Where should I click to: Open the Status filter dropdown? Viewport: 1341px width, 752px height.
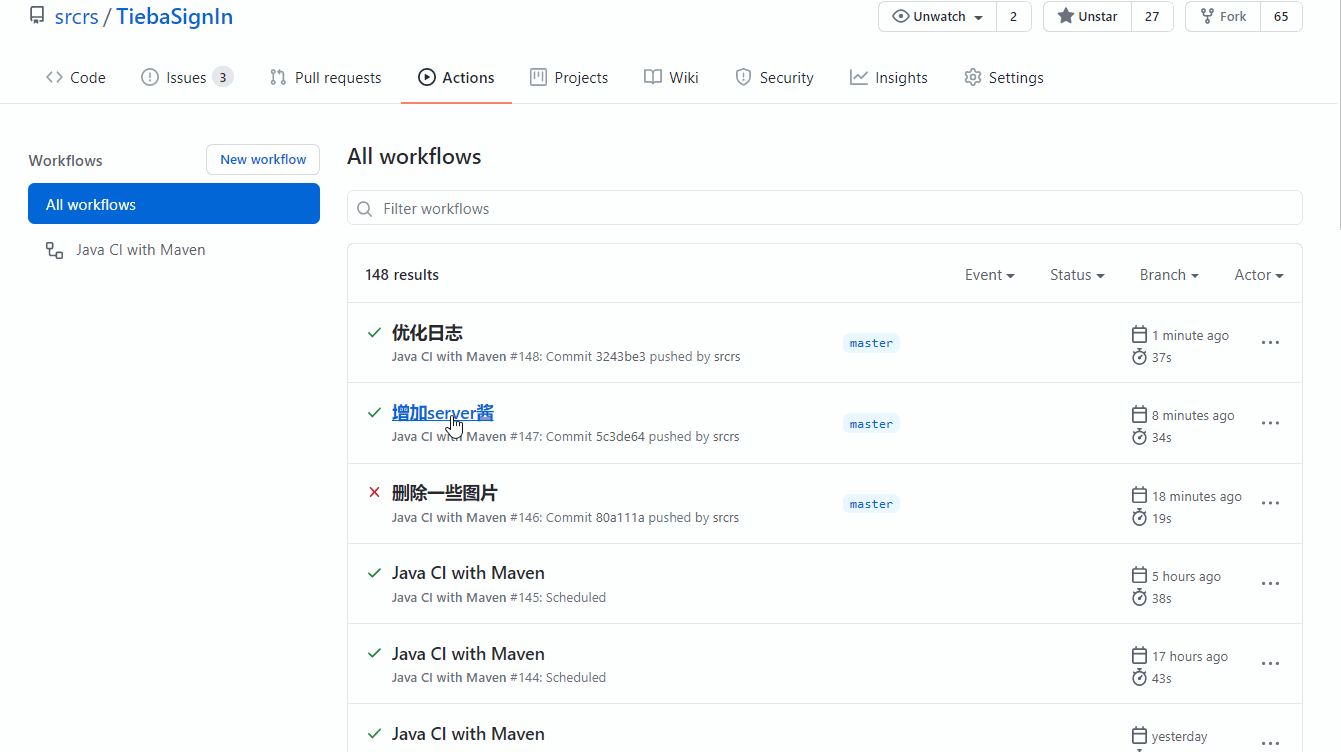[x=1077, y=275]
